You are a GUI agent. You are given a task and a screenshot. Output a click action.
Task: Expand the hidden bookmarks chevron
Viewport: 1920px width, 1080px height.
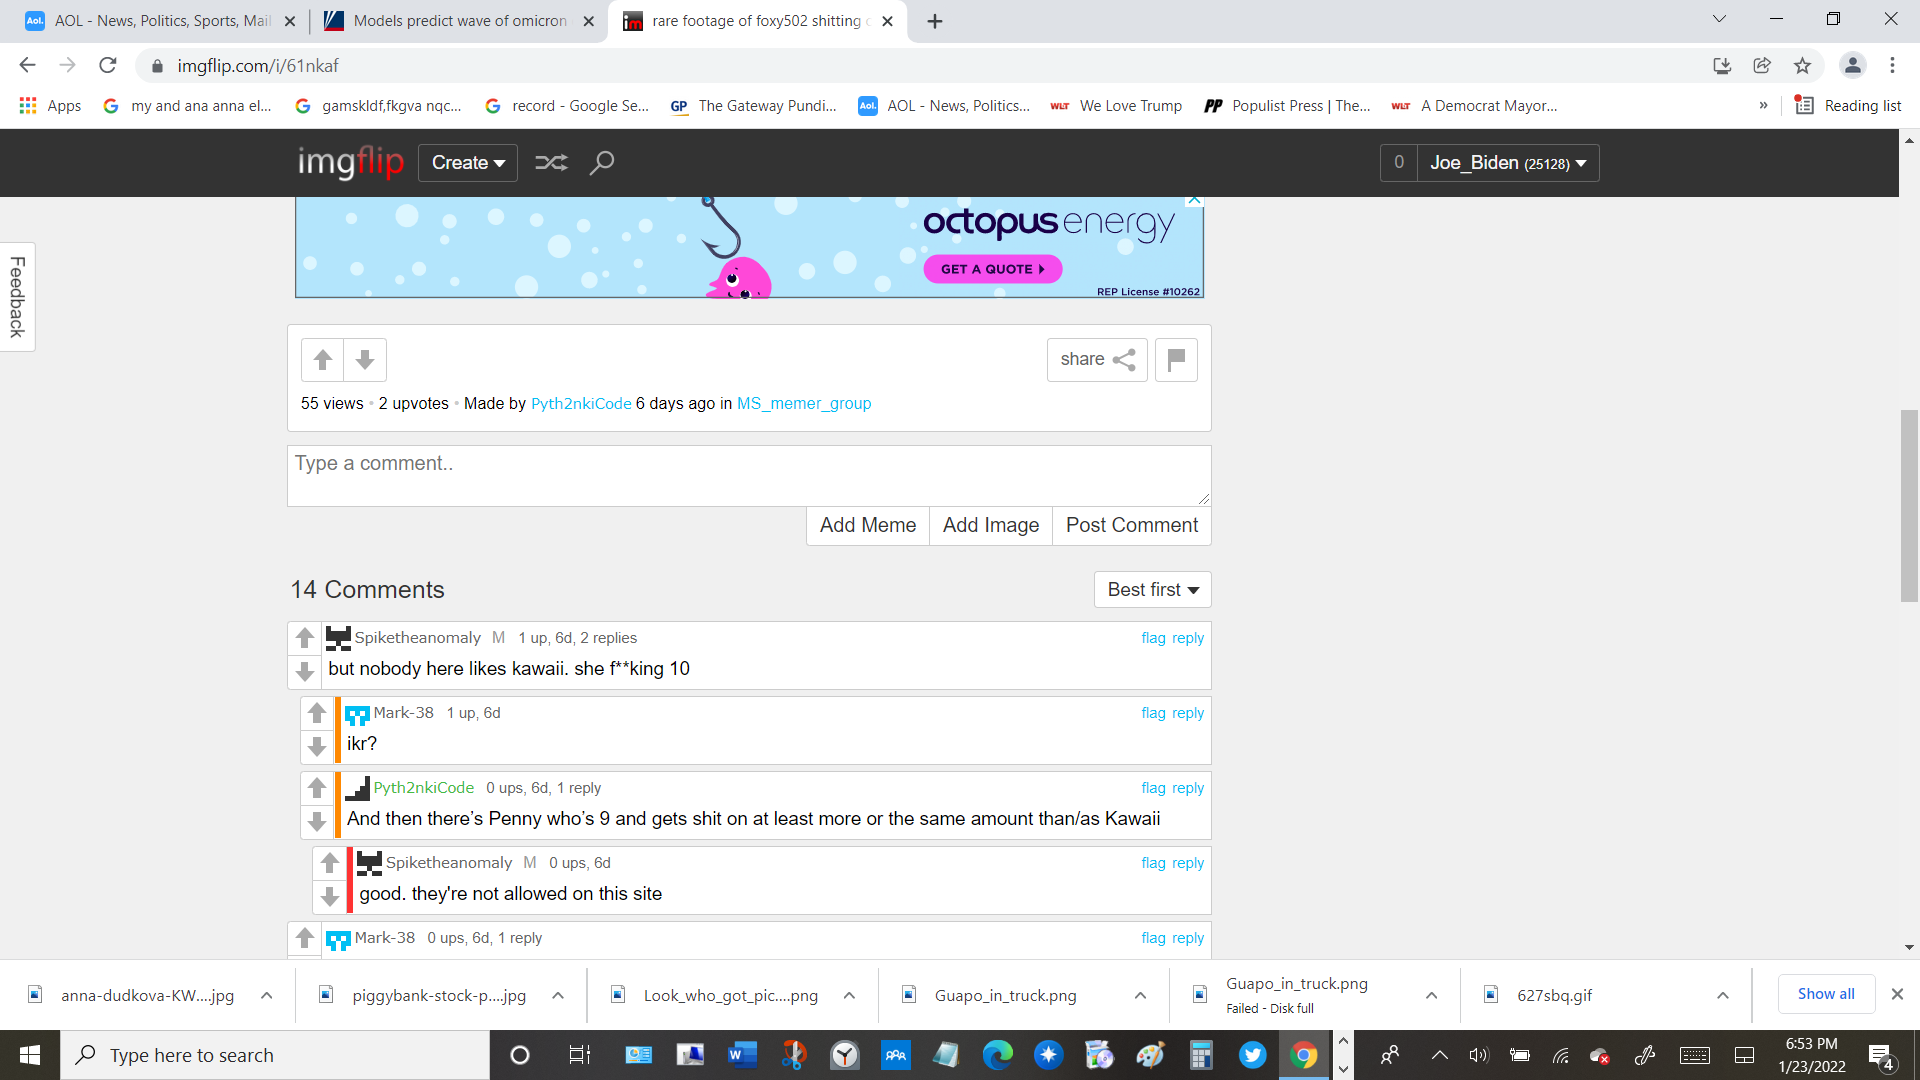(1763, 106)
